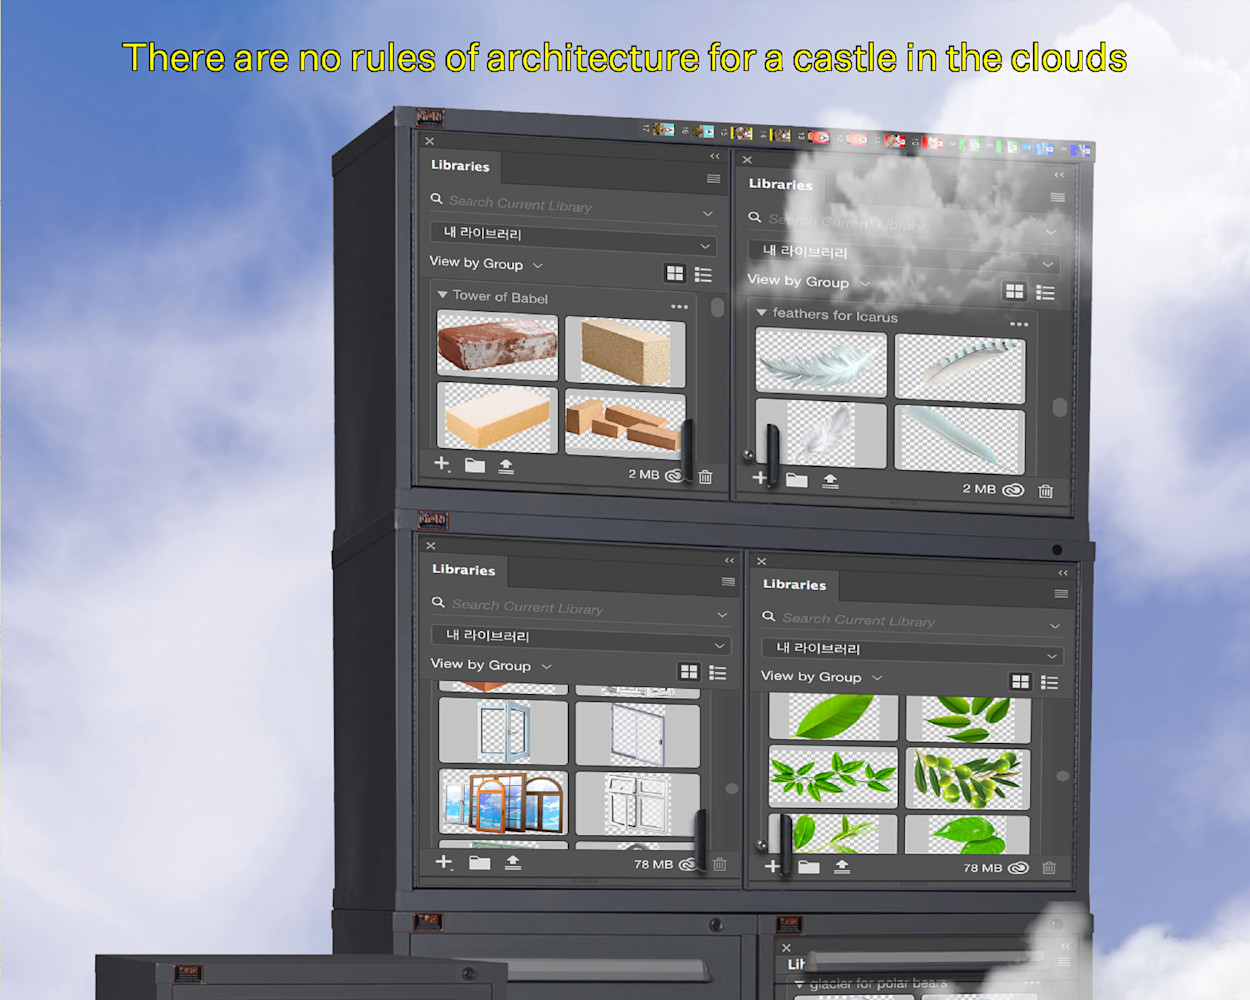Open View by Group dropdown in Tower of Babel panel
Screen dimensions: 1250x1000
pos(486,263)
